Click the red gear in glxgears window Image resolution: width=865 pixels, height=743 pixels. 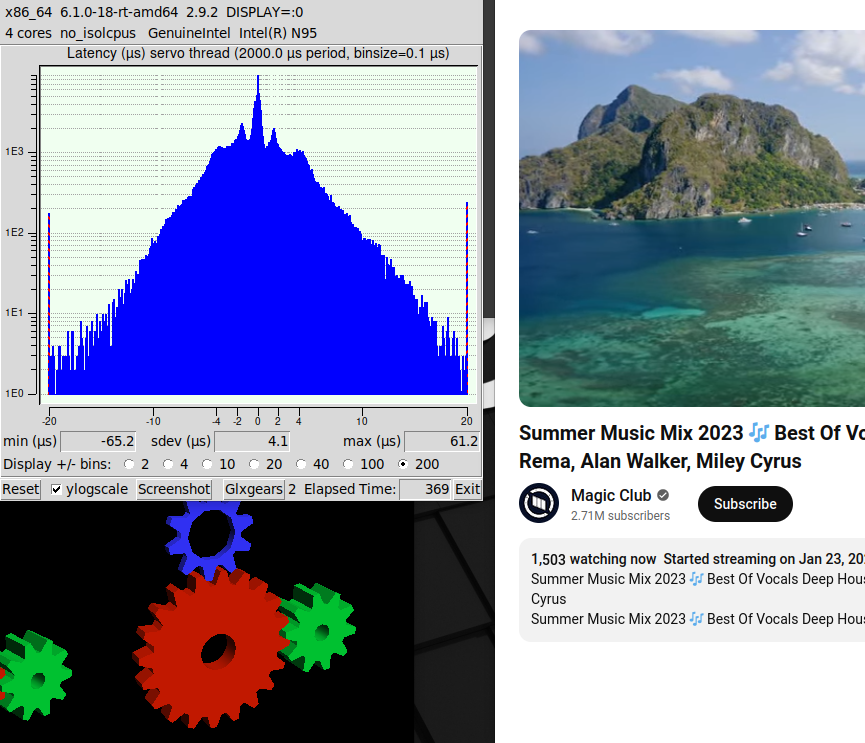[211, 647]
